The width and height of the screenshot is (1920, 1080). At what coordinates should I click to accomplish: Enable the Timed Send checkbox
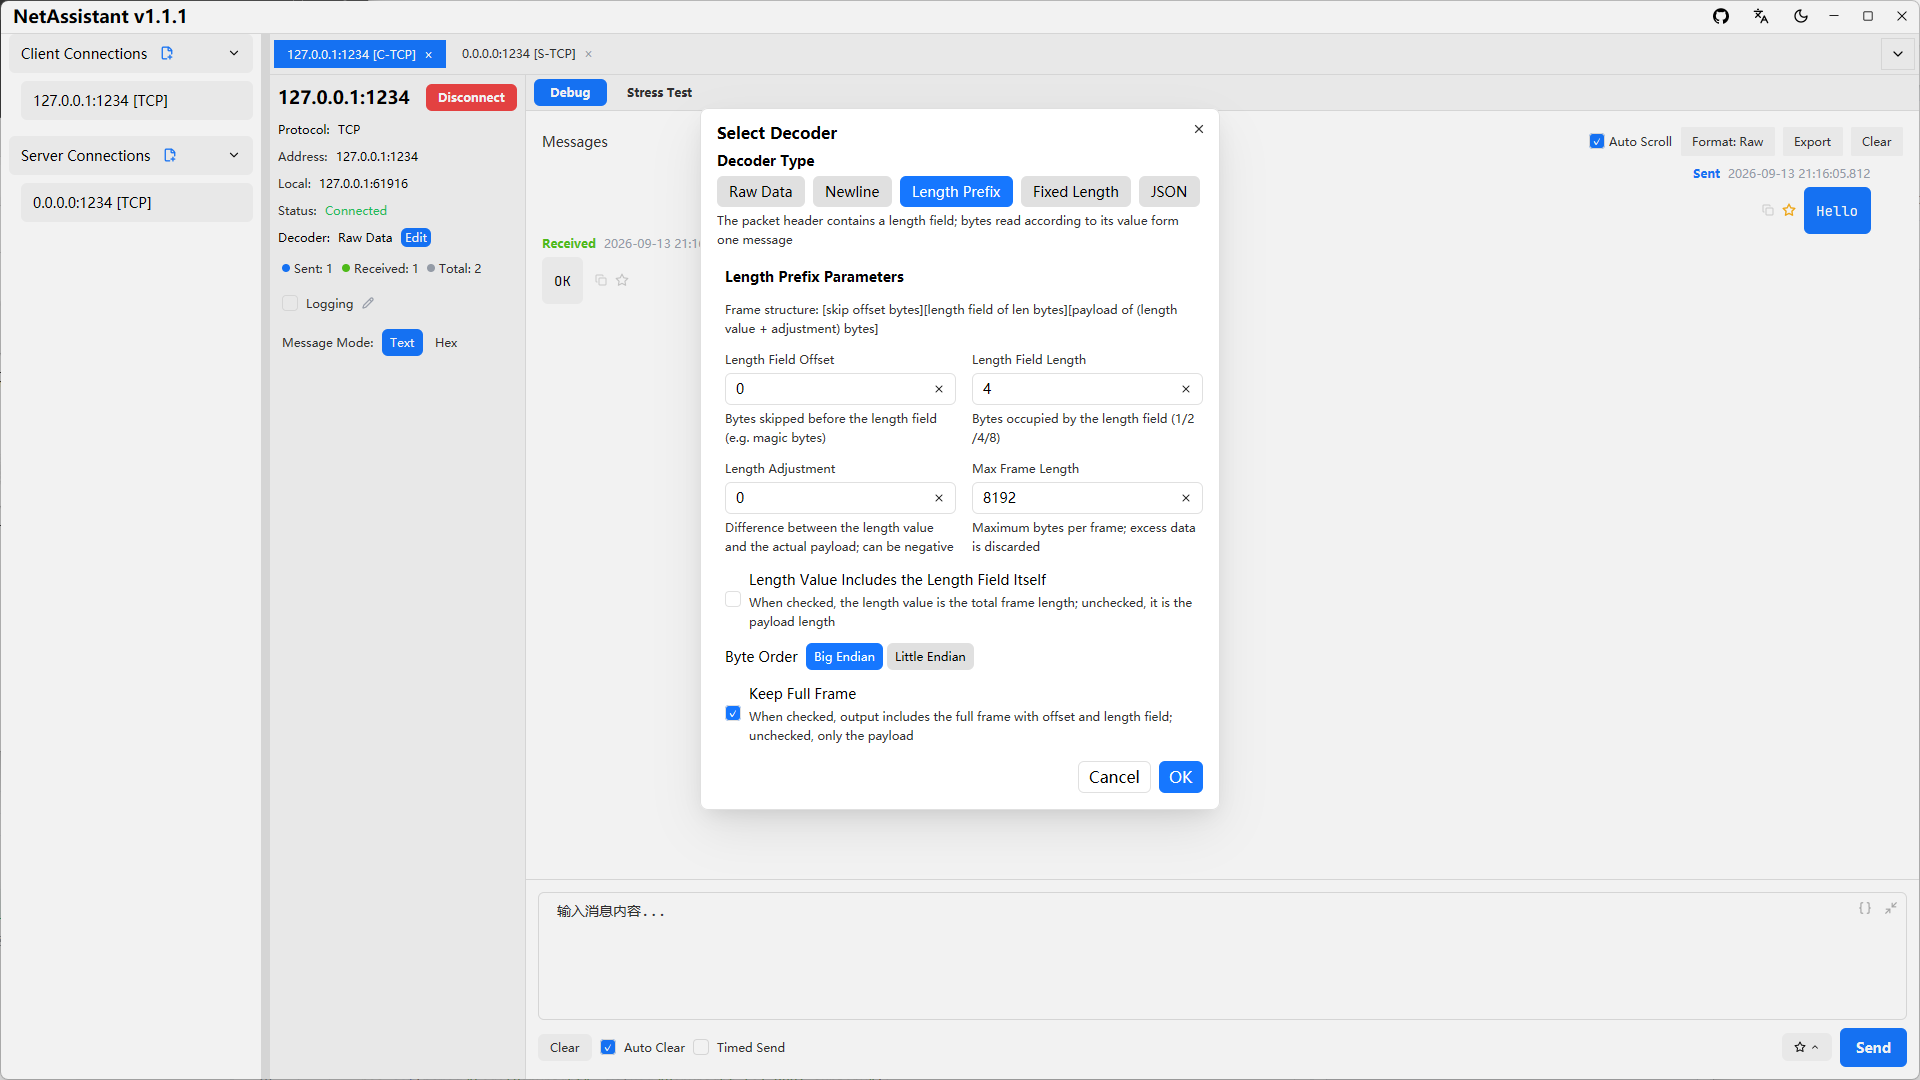[x=701, y=1047]
